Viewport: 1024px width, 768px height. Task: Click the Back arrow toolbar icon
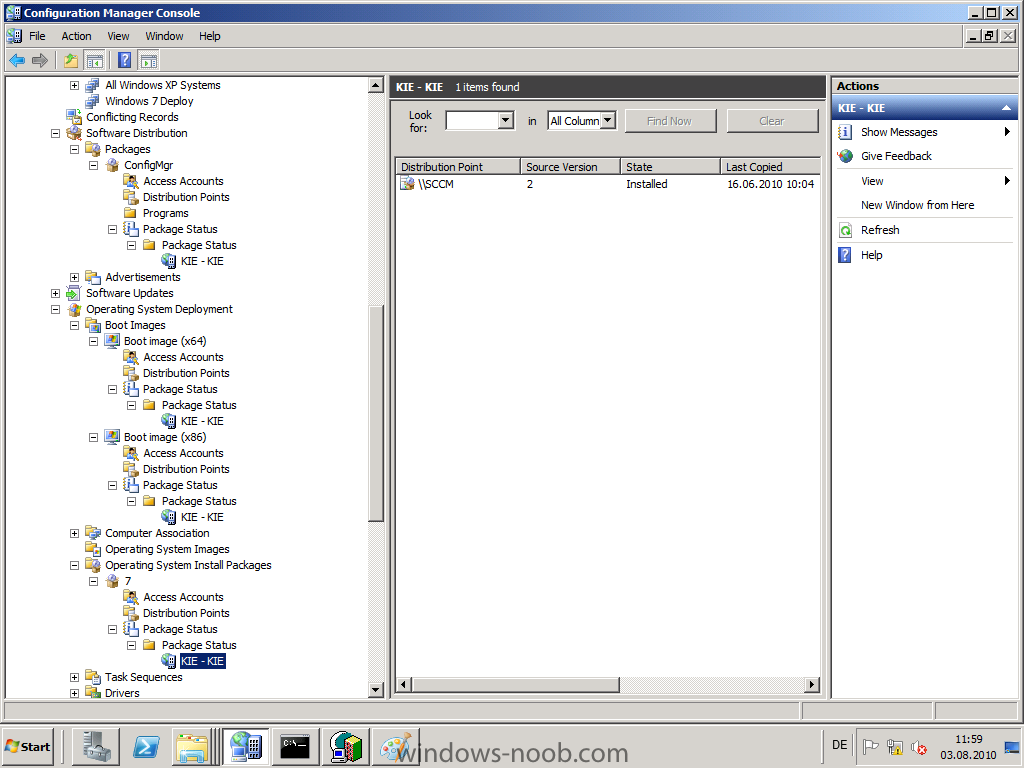pos(17,61)
